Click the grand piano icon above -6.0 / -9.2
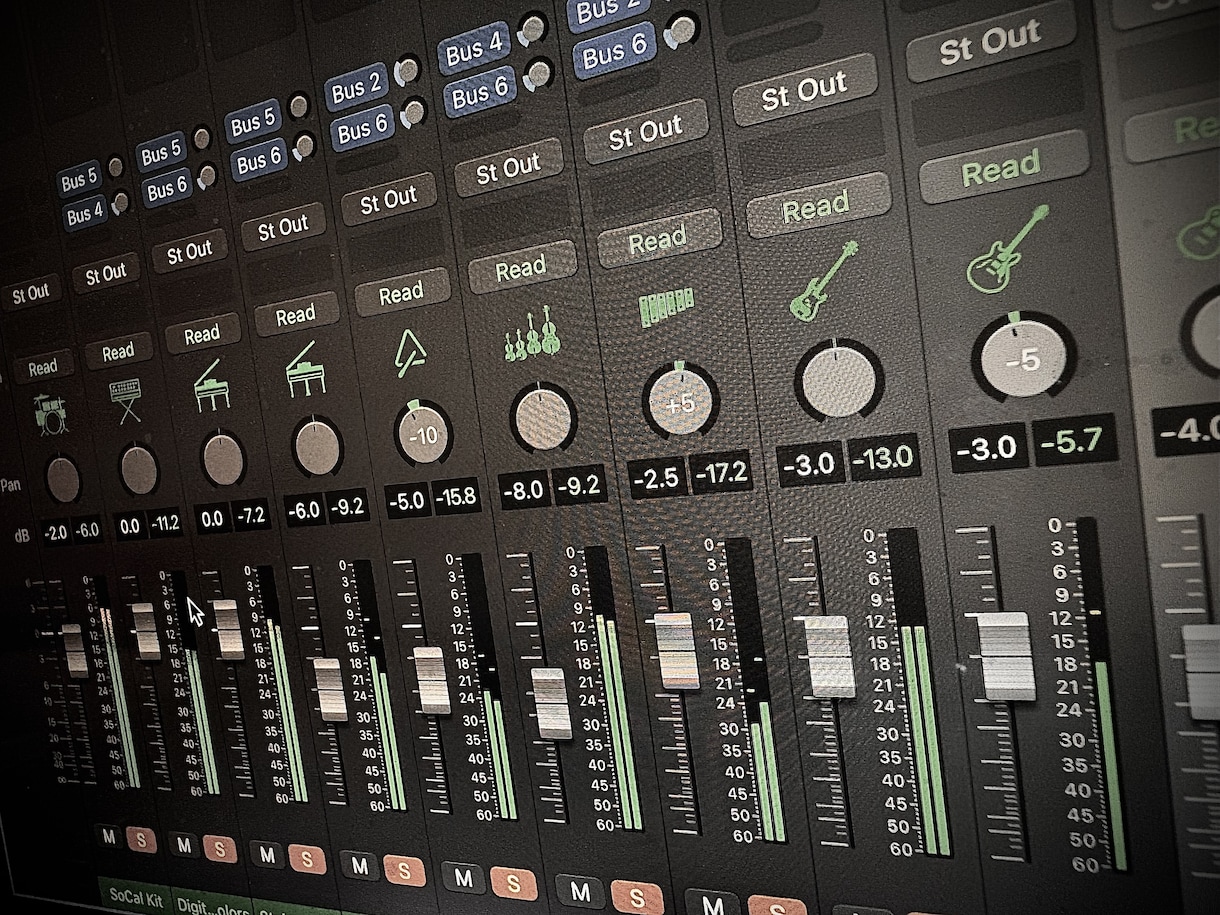 coord(305,369)
